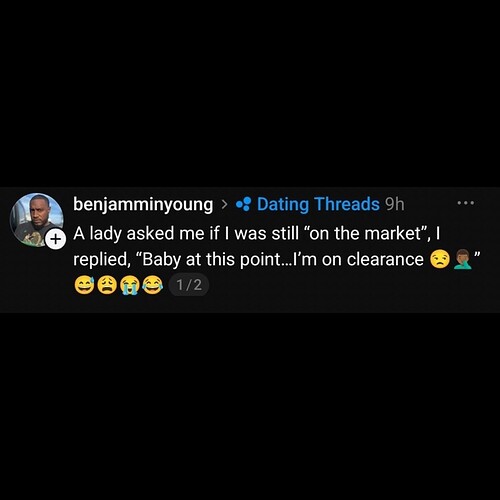Click the man facepalming emoji
The width and height of the screenshot is (500, 500).
[463, 259]
